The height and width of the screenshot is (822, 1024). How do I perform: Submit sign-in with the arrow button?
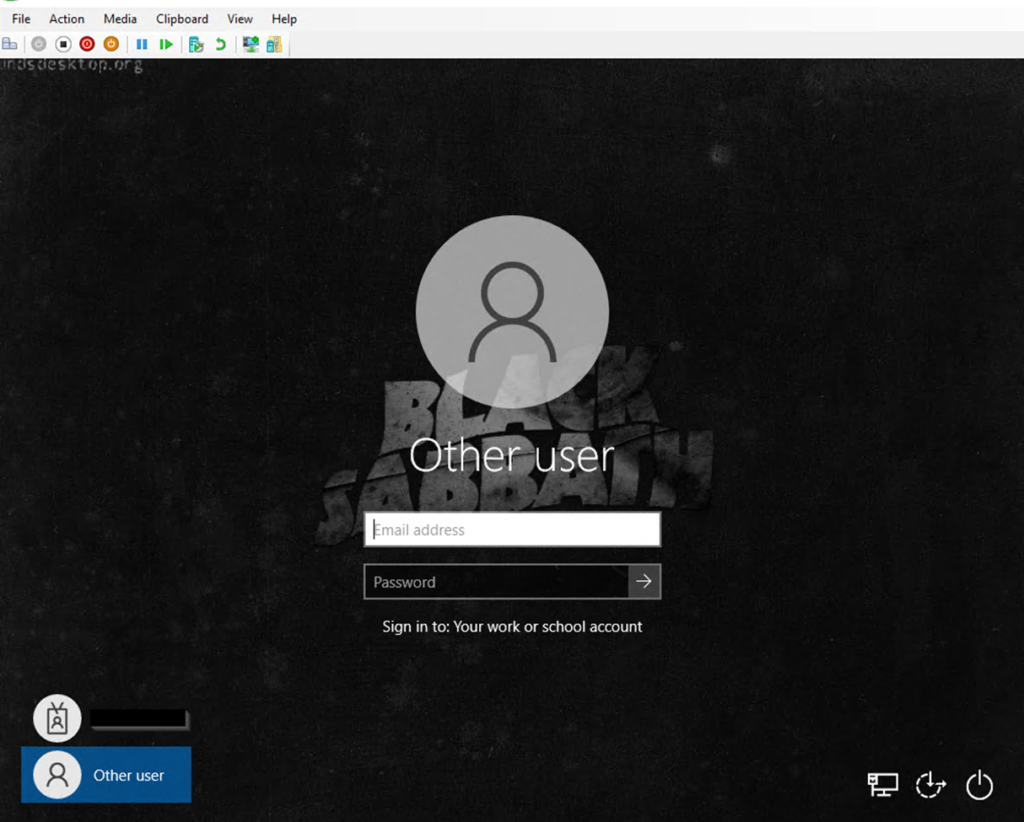(x=644, y=581)
